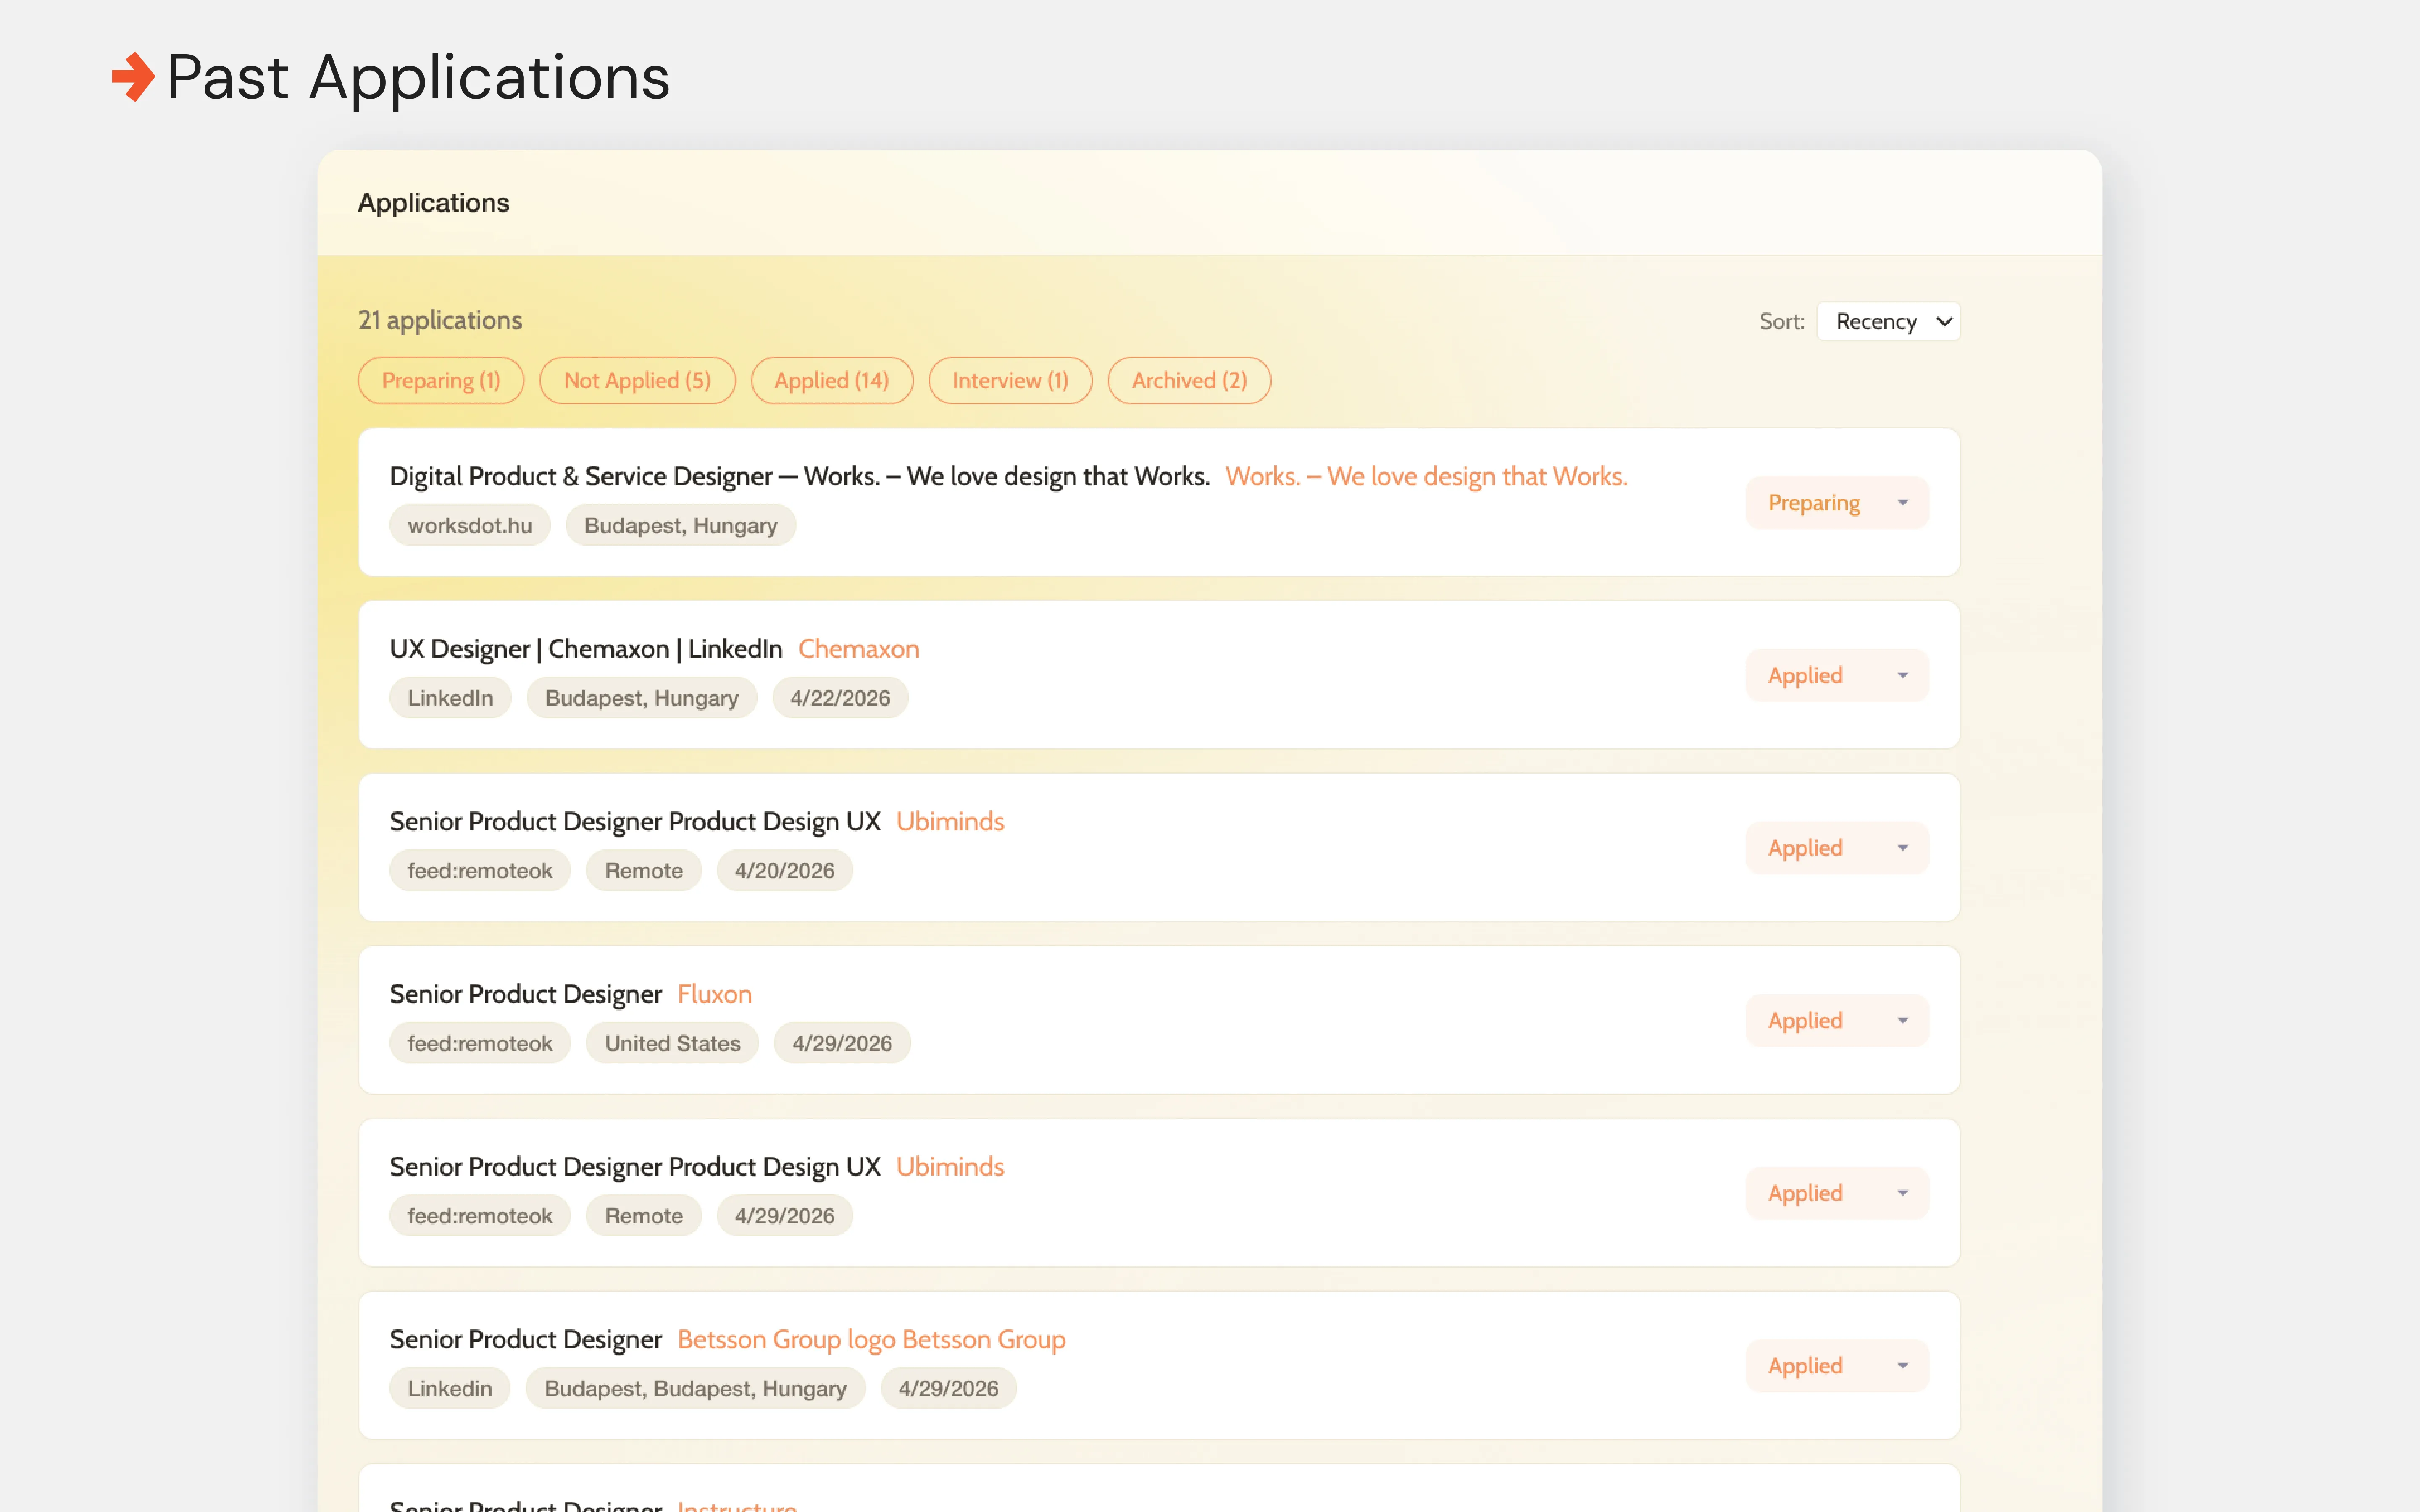Click Senior Product Designer title in Betsson card
This screenshot has height=1512, width=2420.
(525, 1339)
